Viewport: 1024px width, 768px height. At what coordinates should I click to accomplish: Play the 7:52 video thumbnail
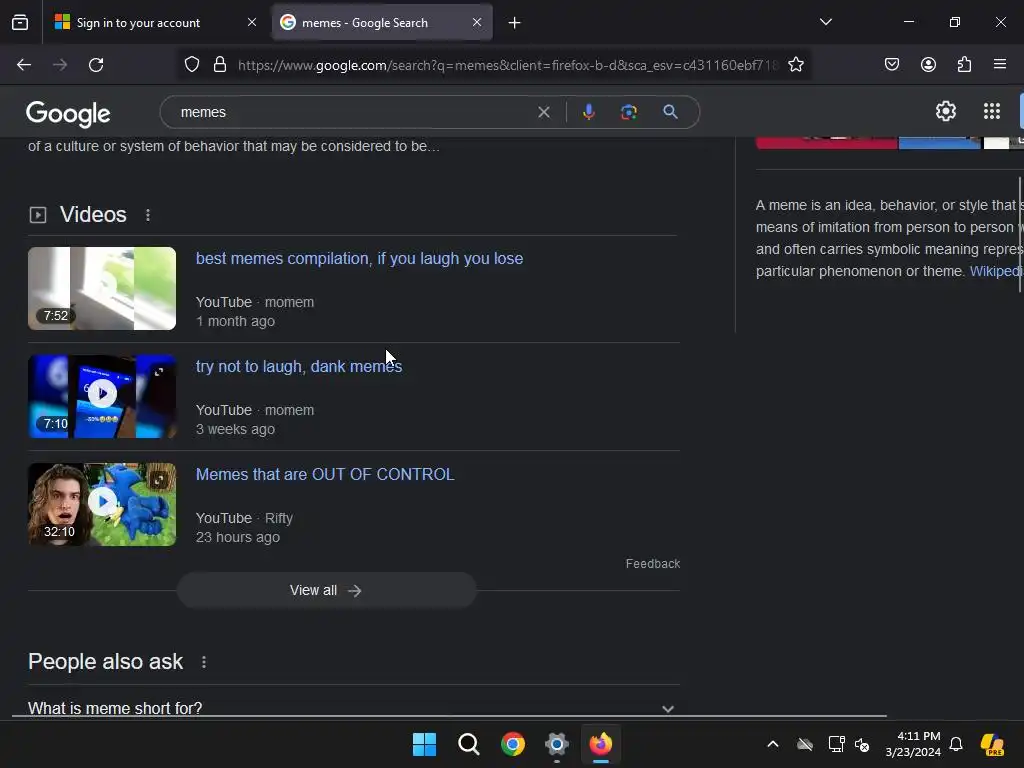pyautogui.click(x=102, y=288)
